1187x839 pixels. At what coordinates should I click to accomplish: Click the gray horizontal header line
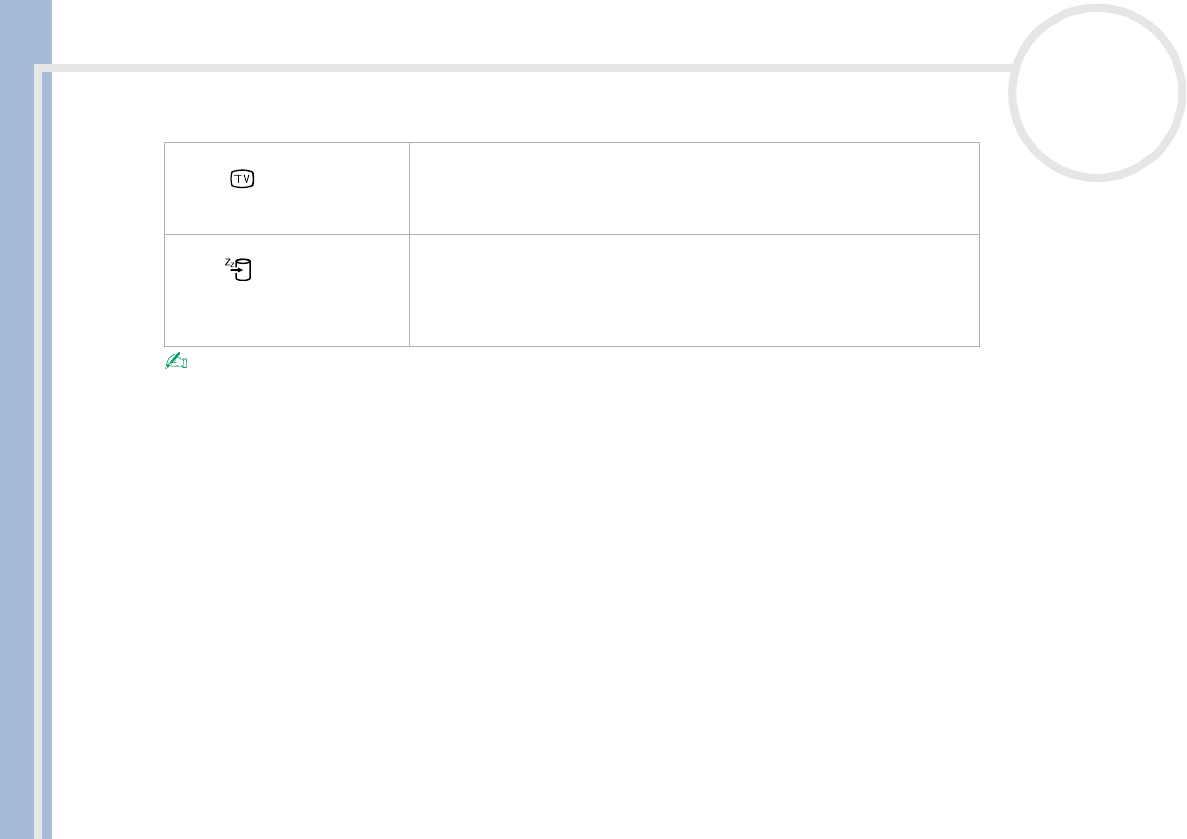click(x=530, y=68)
